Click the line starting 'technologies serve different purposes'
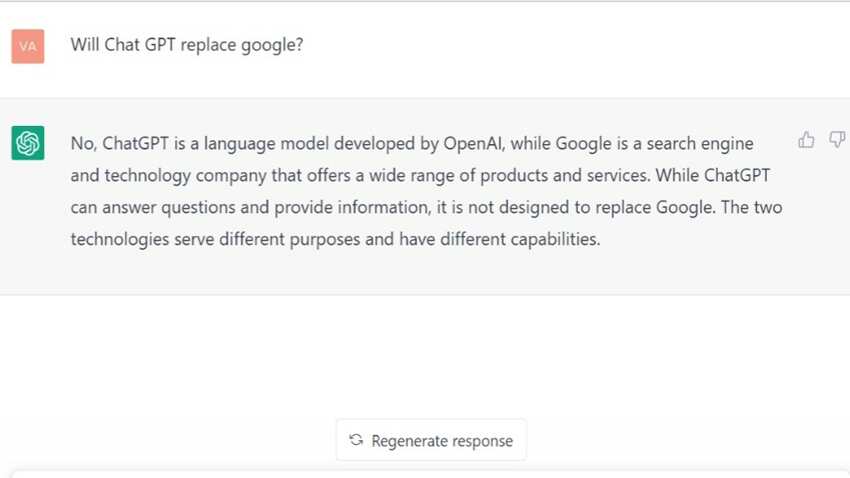850x478 pixels. pos(335,240)
